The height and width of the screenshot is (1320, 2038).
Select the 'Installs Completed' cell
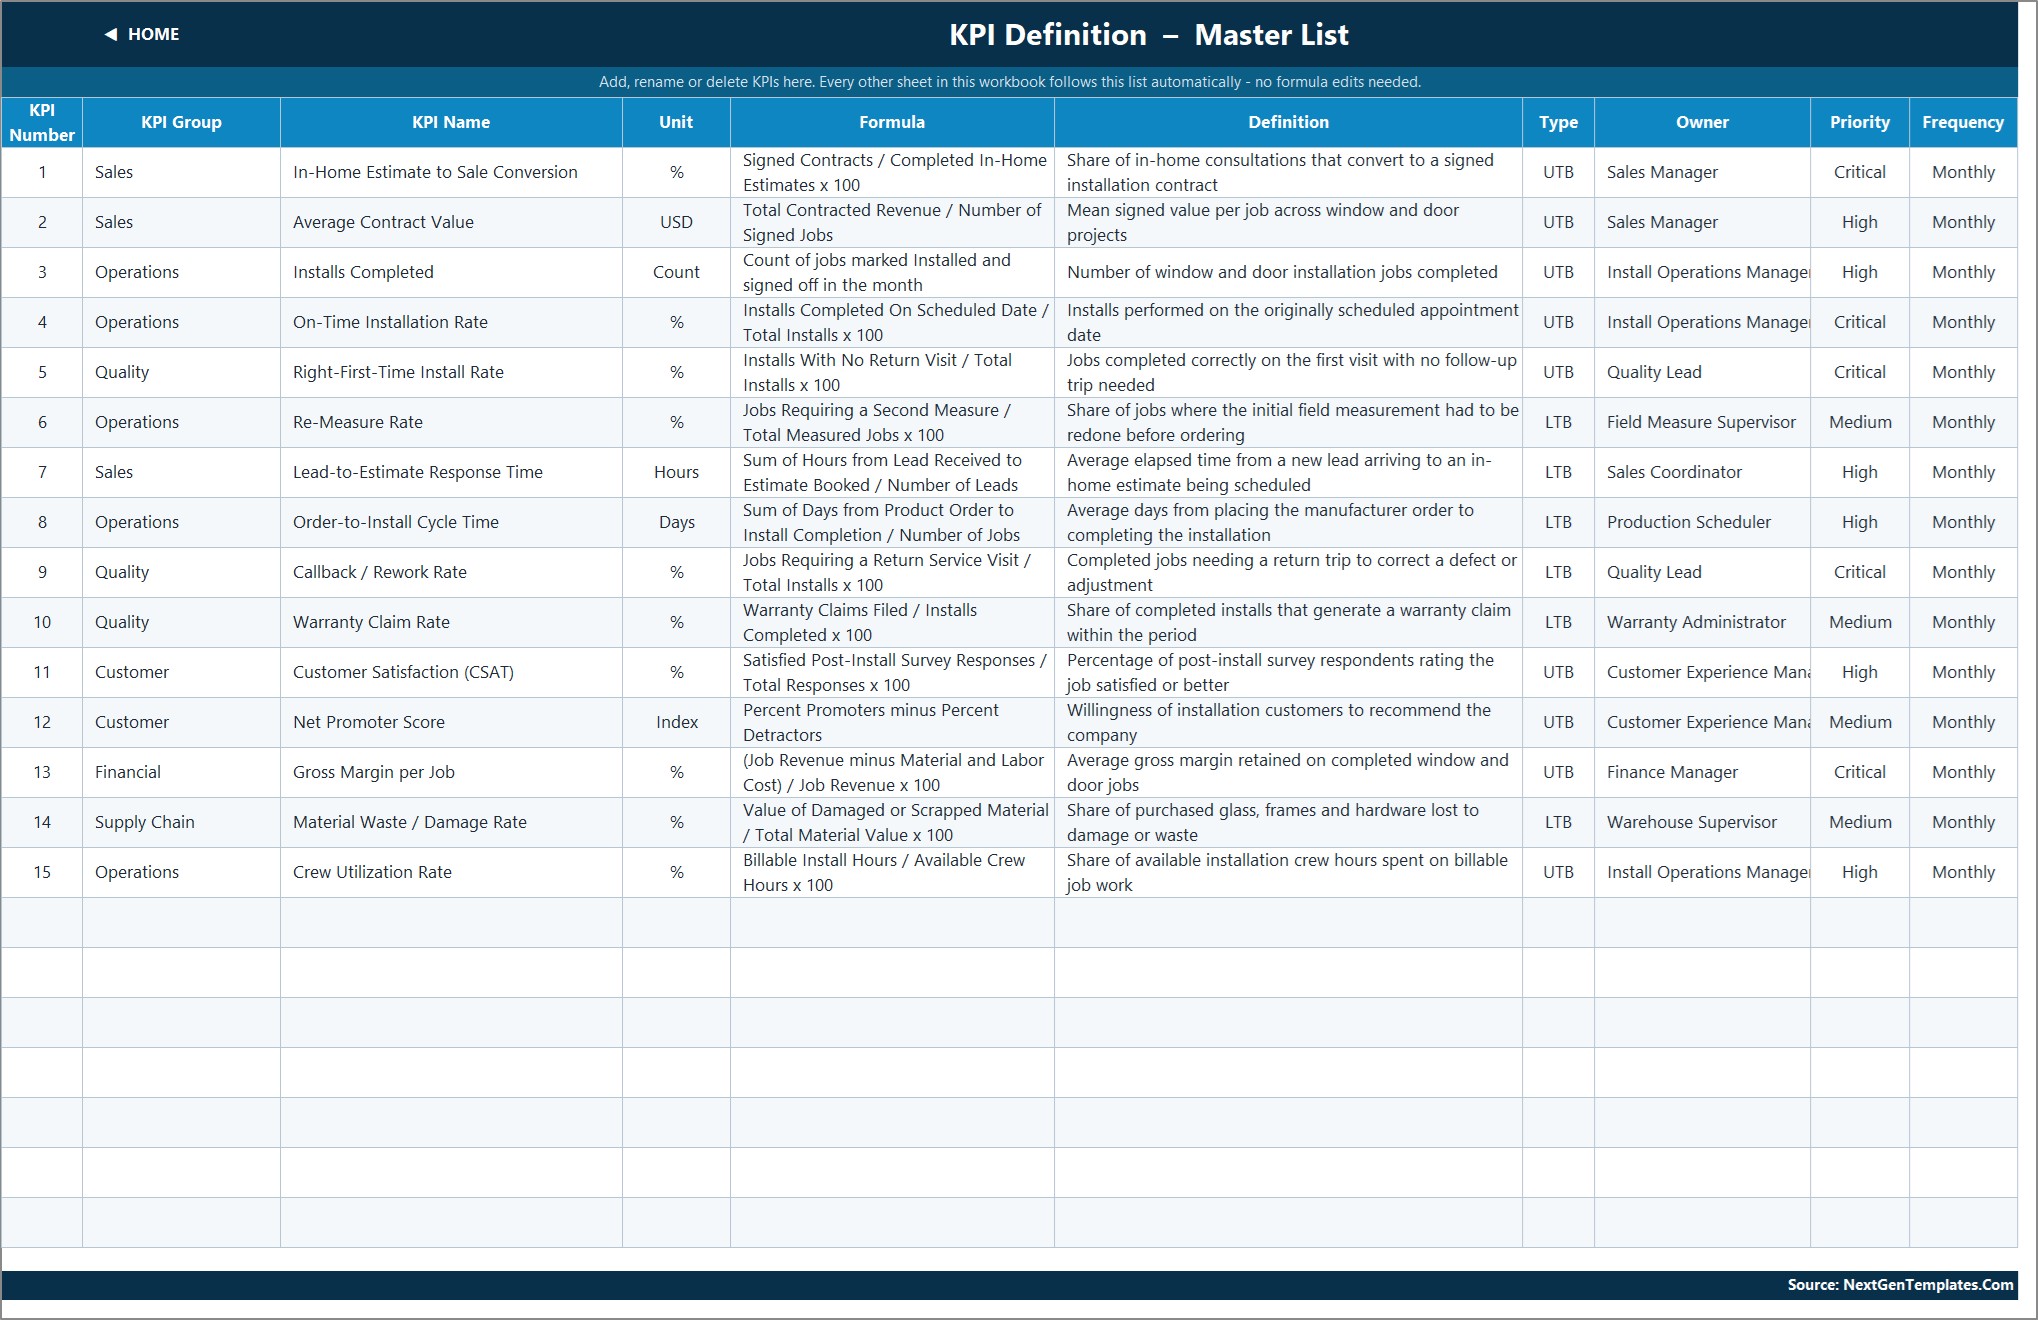[451, 272]
